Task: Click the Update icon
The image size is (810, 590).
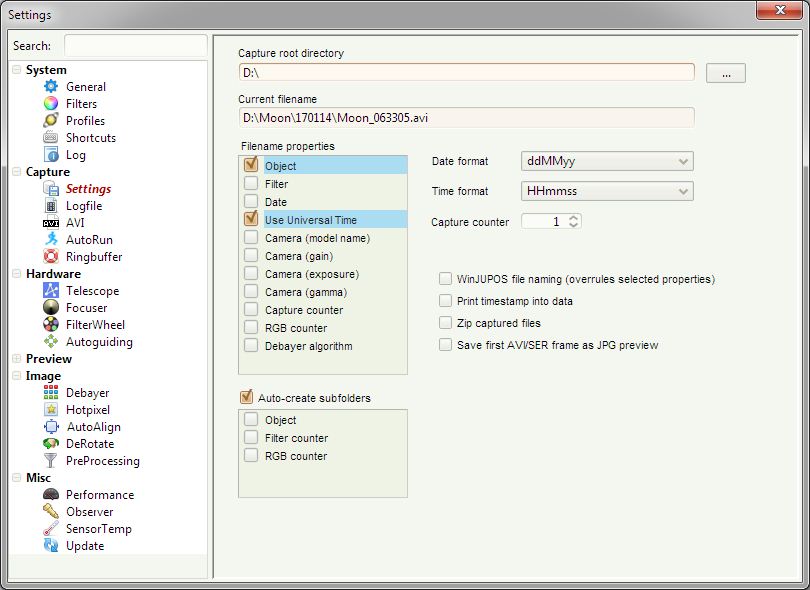Action: coord(51,546)
